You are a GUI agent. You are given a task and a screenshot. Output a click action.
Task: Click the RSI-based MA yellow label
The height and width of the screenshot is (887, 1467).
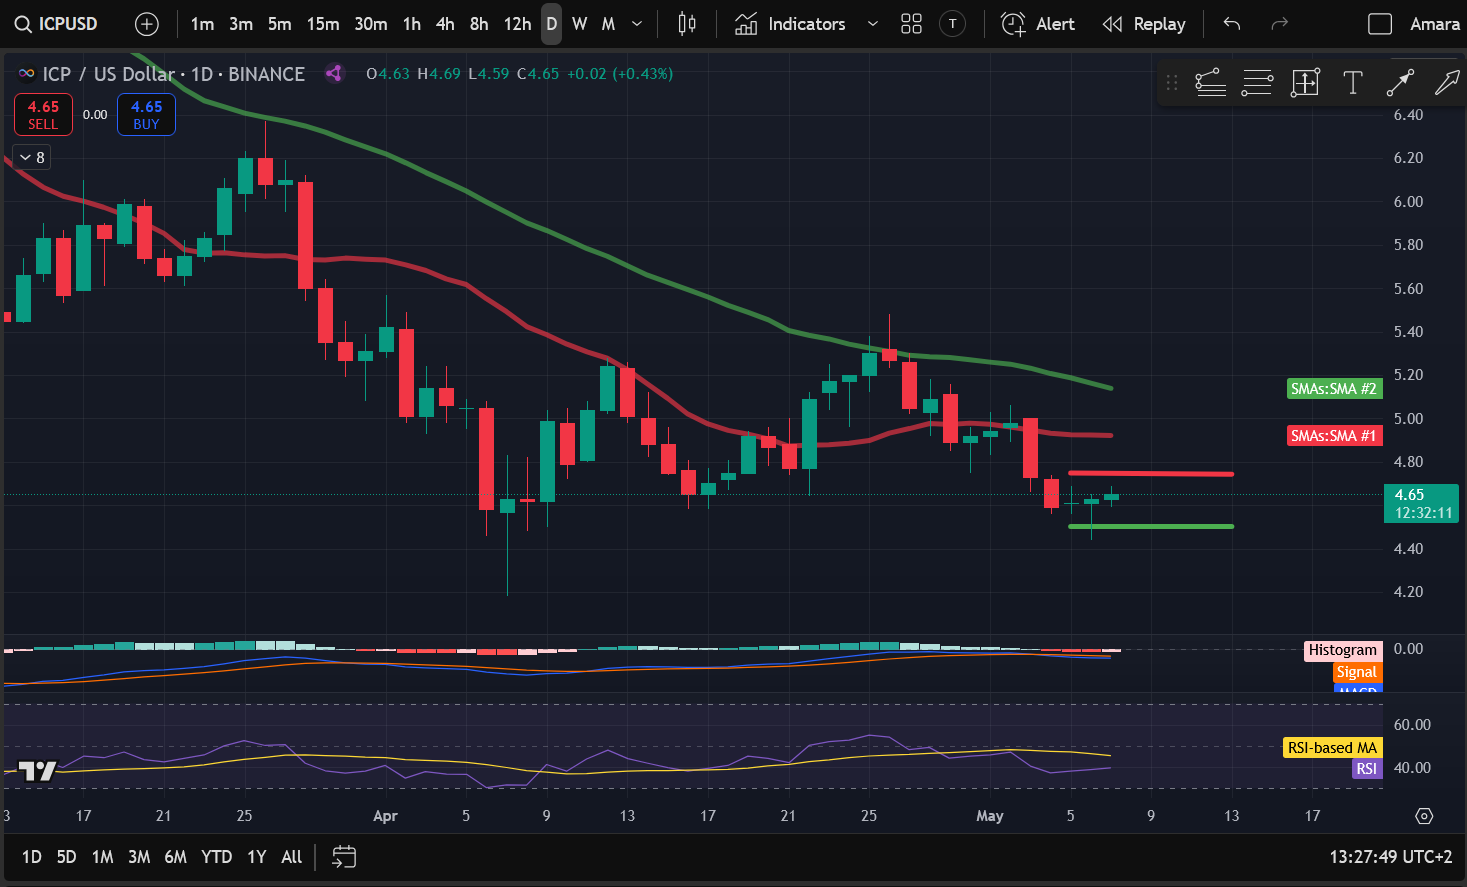pos(1332,748)
